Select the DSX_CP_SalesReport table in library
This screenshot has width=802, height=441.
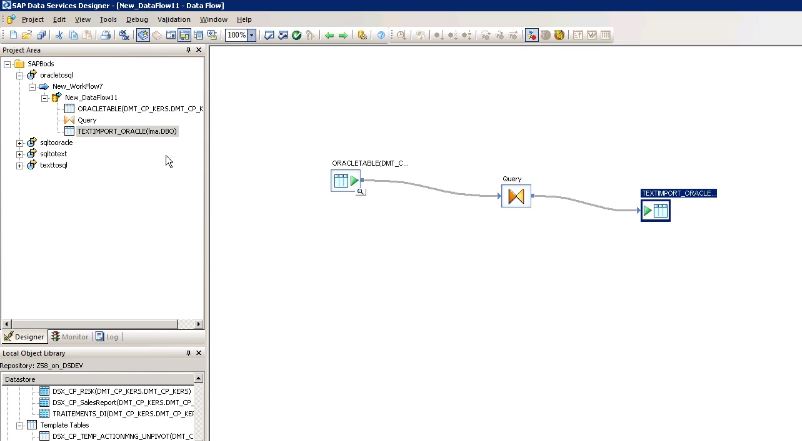[122, 403]
